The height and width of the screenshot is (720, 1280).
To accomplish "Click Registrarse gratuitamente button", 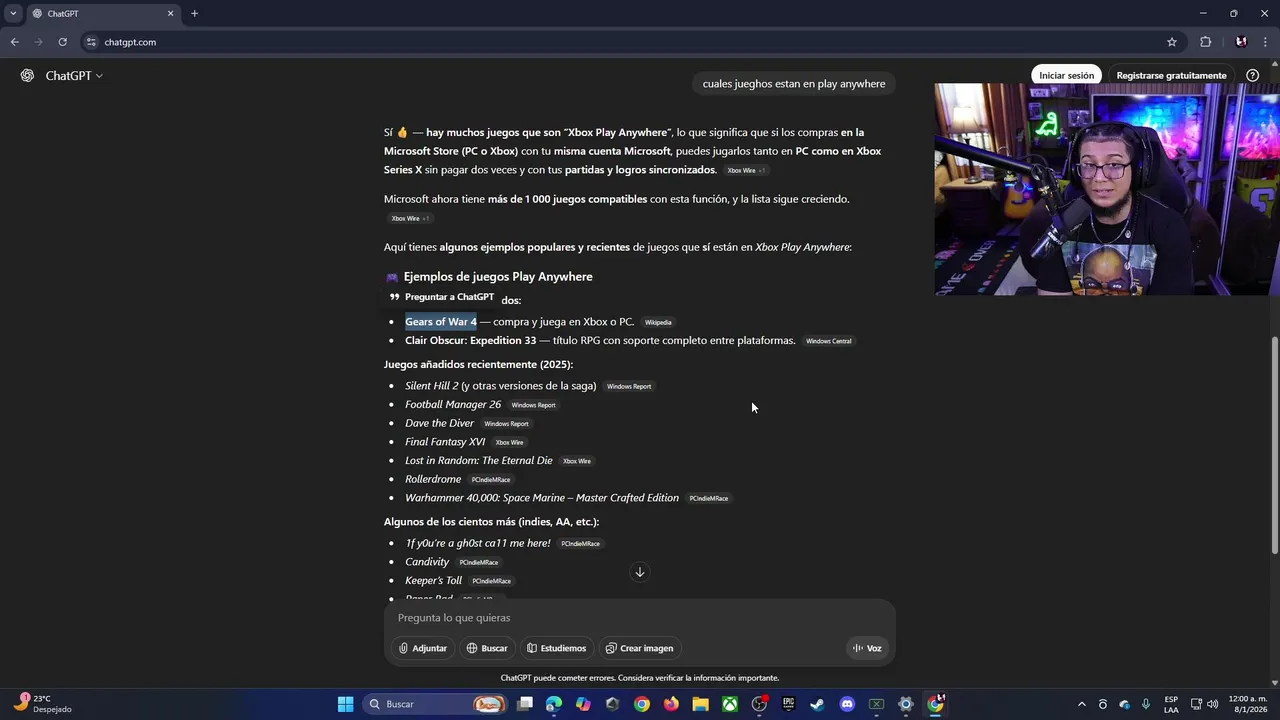I will tap(1171, 76).
